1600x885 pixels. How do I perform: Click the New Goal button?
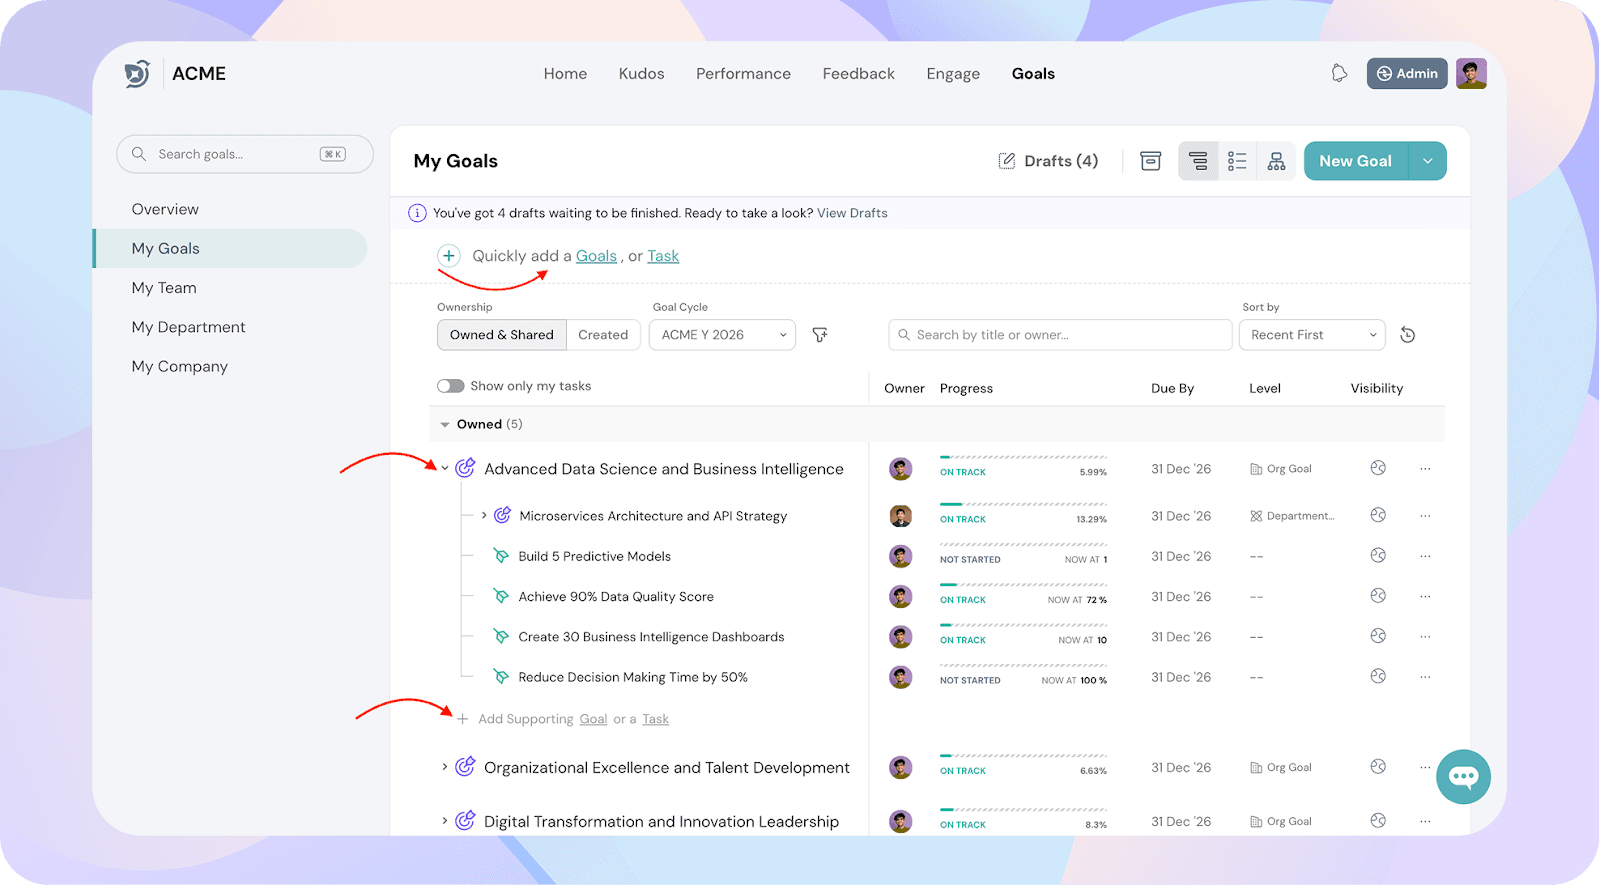(1355, 161)
